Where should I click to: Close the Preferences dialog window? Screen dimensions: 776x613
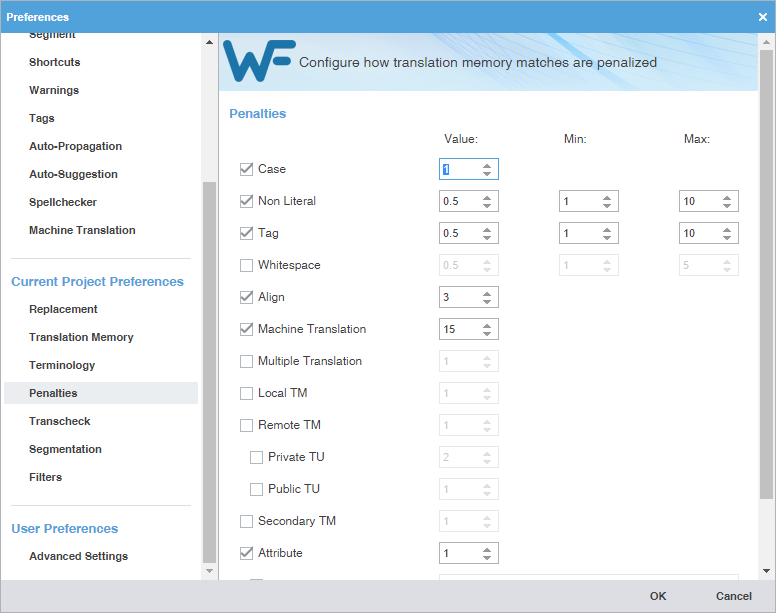click(x=763, y=17)
